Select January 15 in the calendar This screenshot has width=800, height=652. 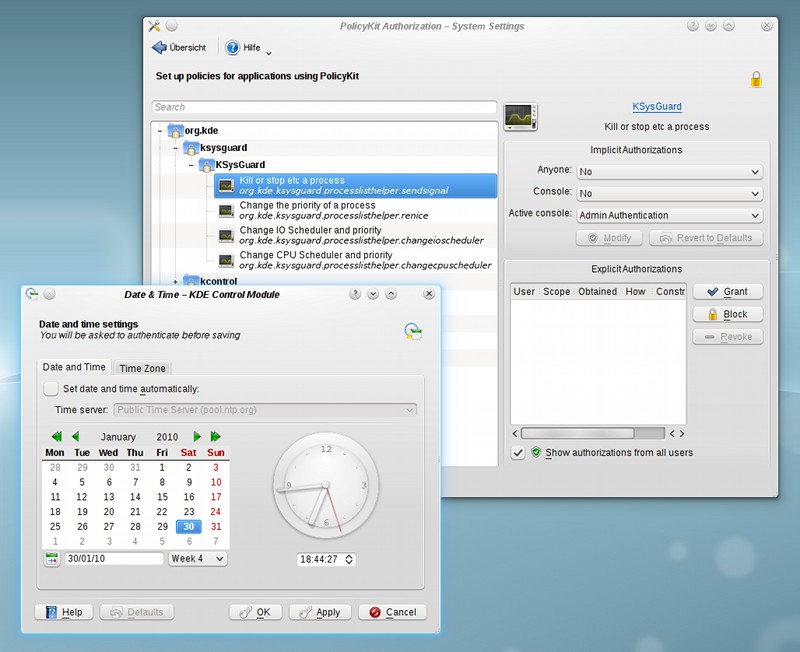click(x=162, y=497)
